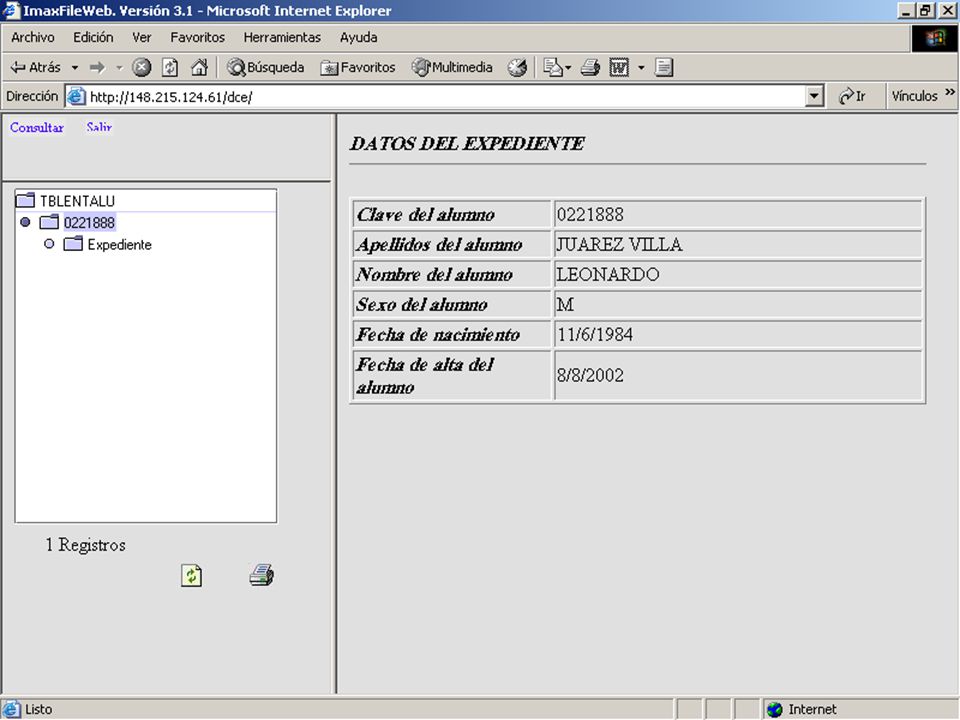Expand the Vínculos chevron
This screenshot has width=960, height=720.
950,92
